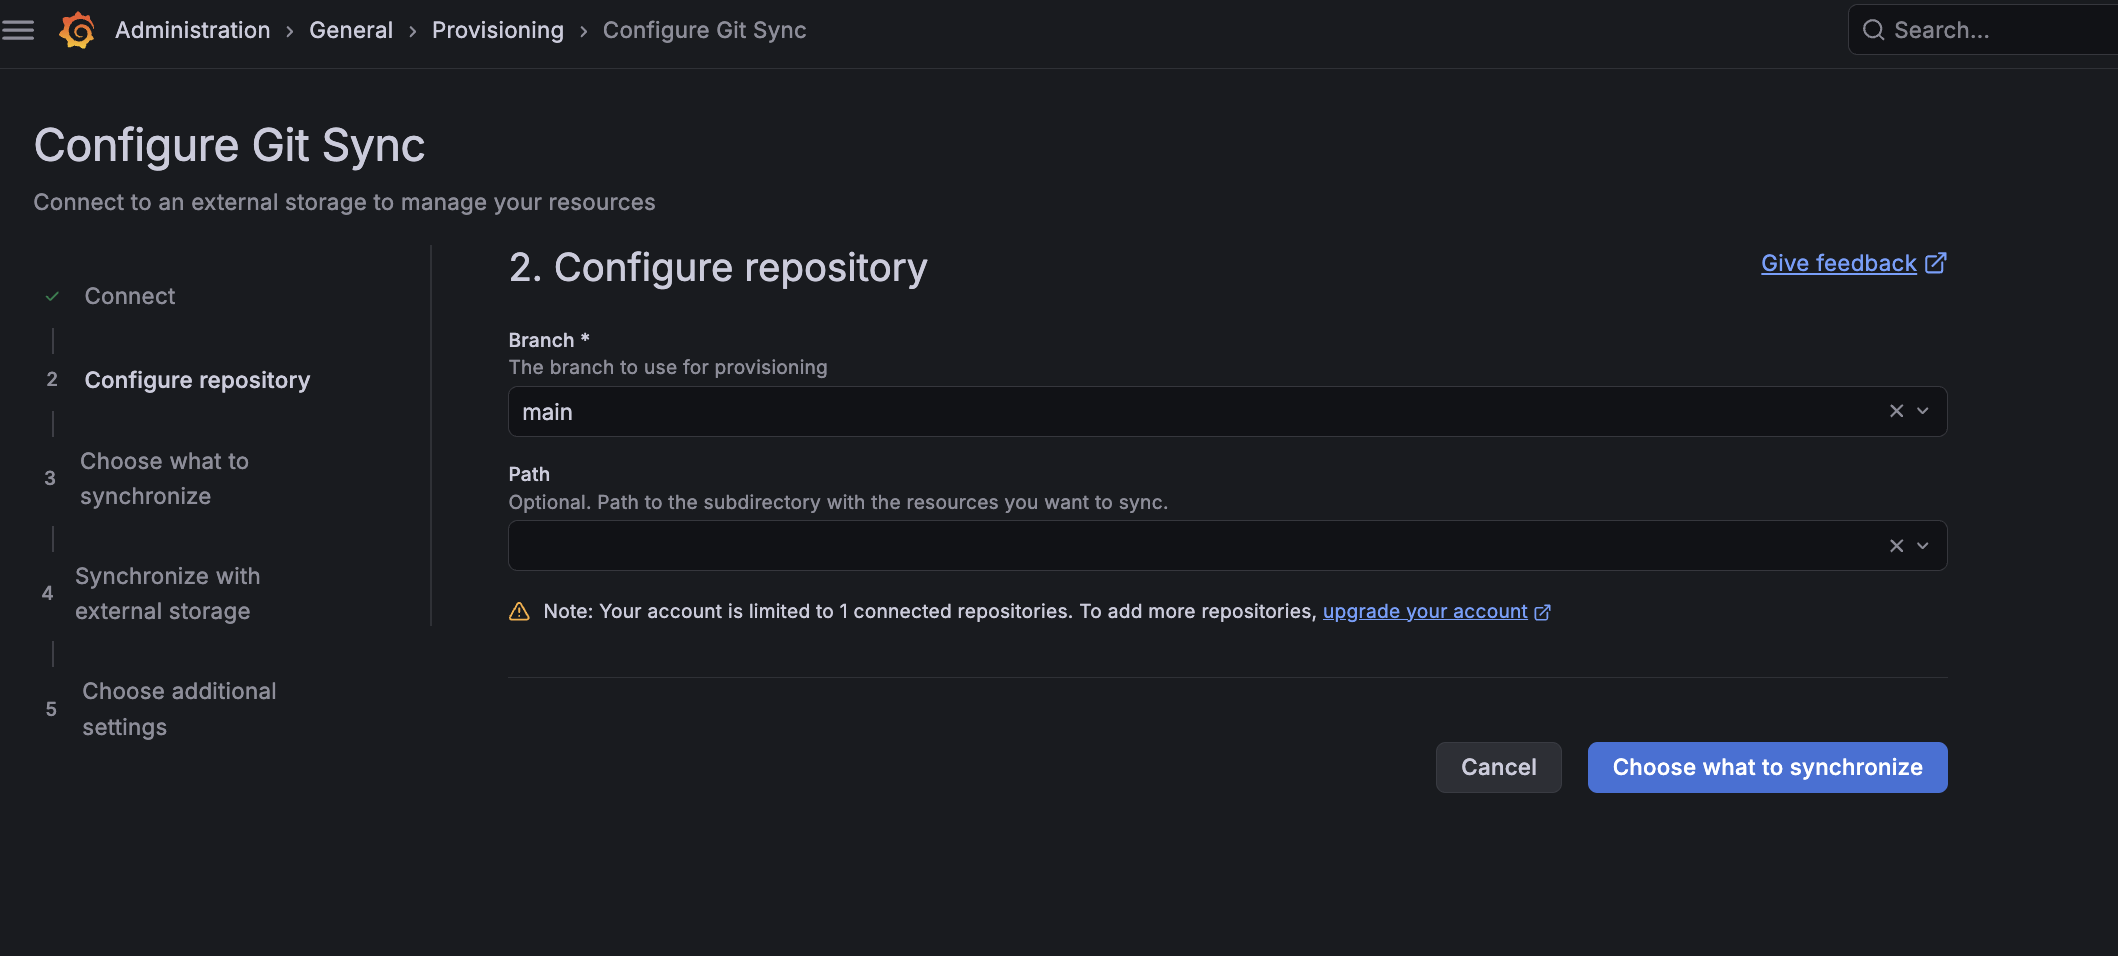This screenshot has height=956, width=2118.
Task: Go to Administration breadcrumb
Action: click(192, 30)
